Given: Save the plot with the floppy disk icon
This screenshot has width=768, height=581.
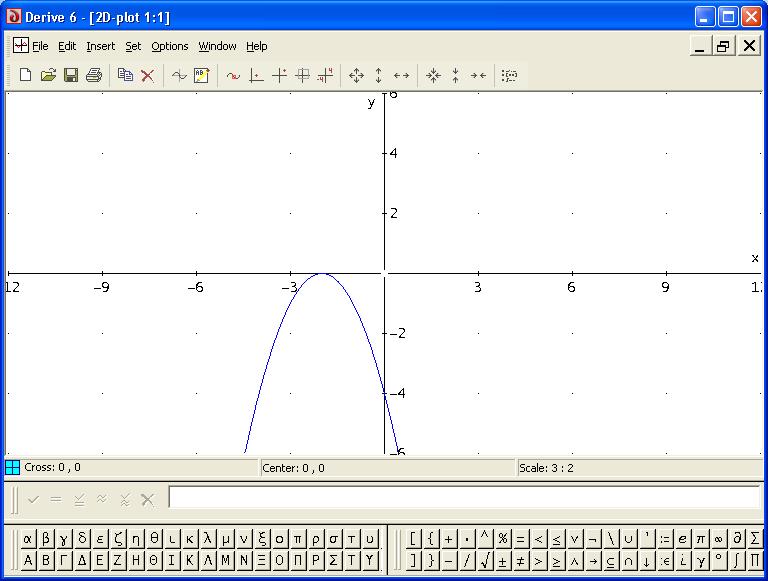Looking at the screenshot, I should [71, 75].
